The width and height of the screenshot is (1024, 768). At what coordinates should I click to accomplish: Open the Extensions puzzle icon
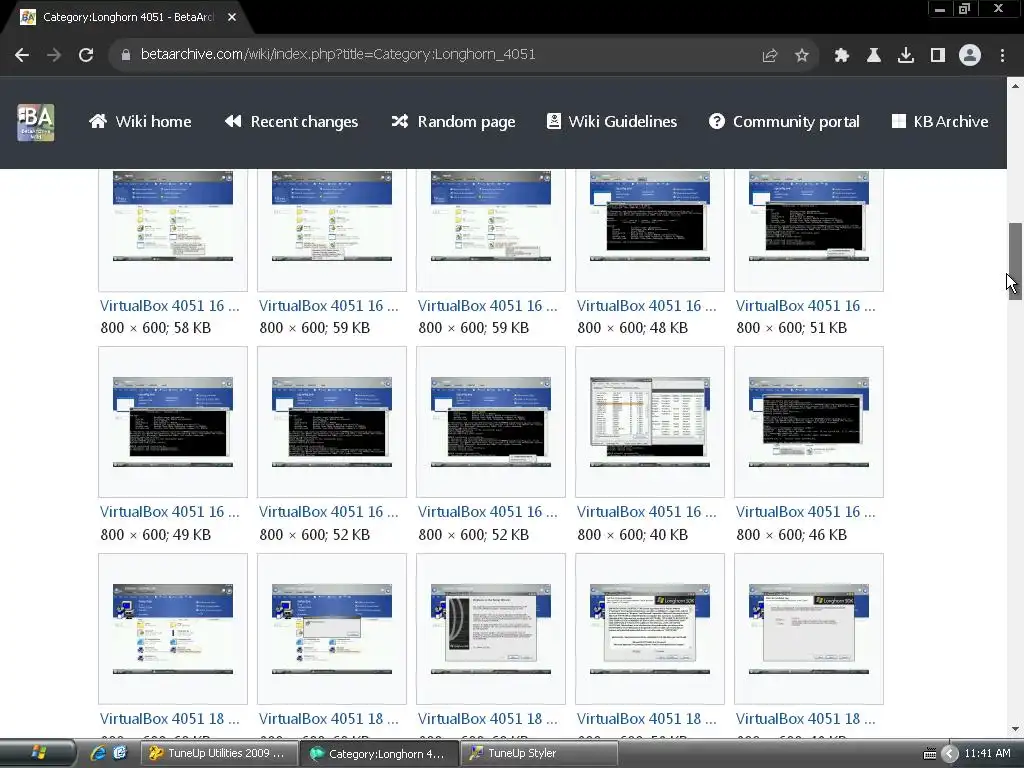pos(841,56)
